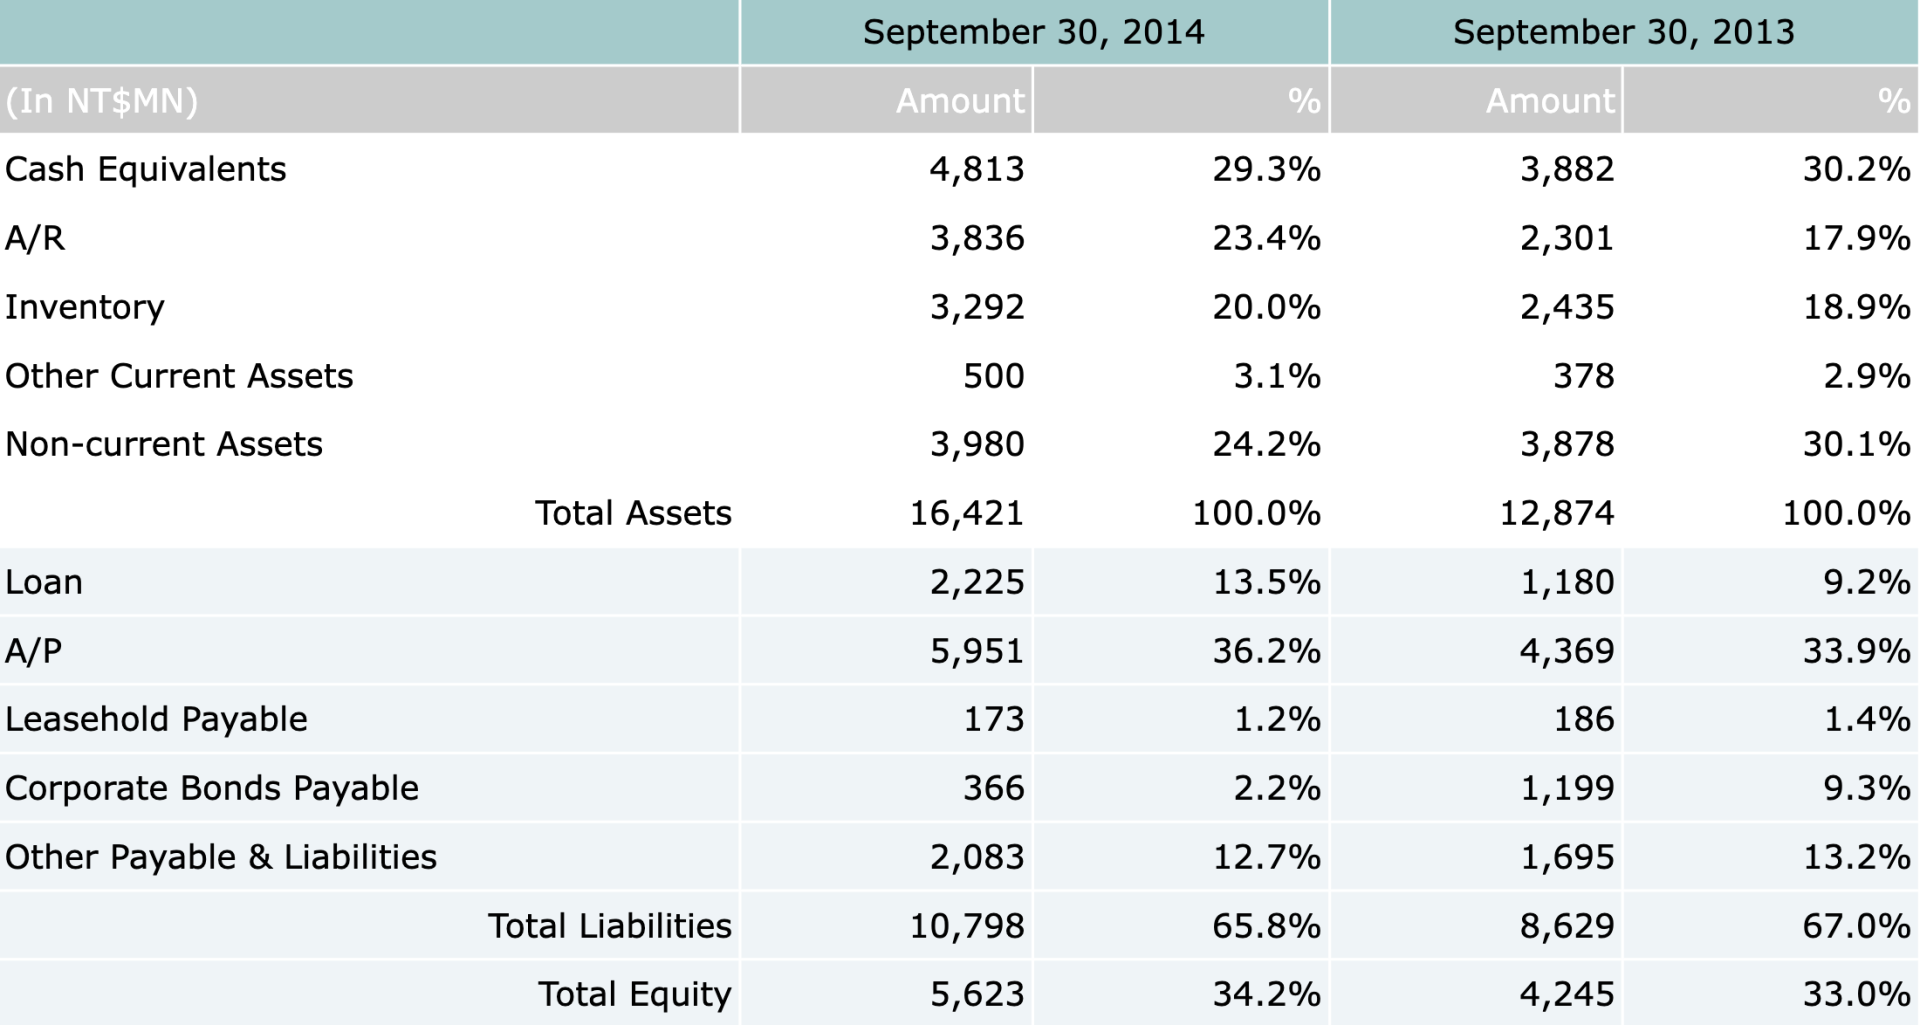Screen dimensions: 1920x1025
Task: Click the Cash Equivalents row label
Action: pyautogui.click(x=146, y=169)
